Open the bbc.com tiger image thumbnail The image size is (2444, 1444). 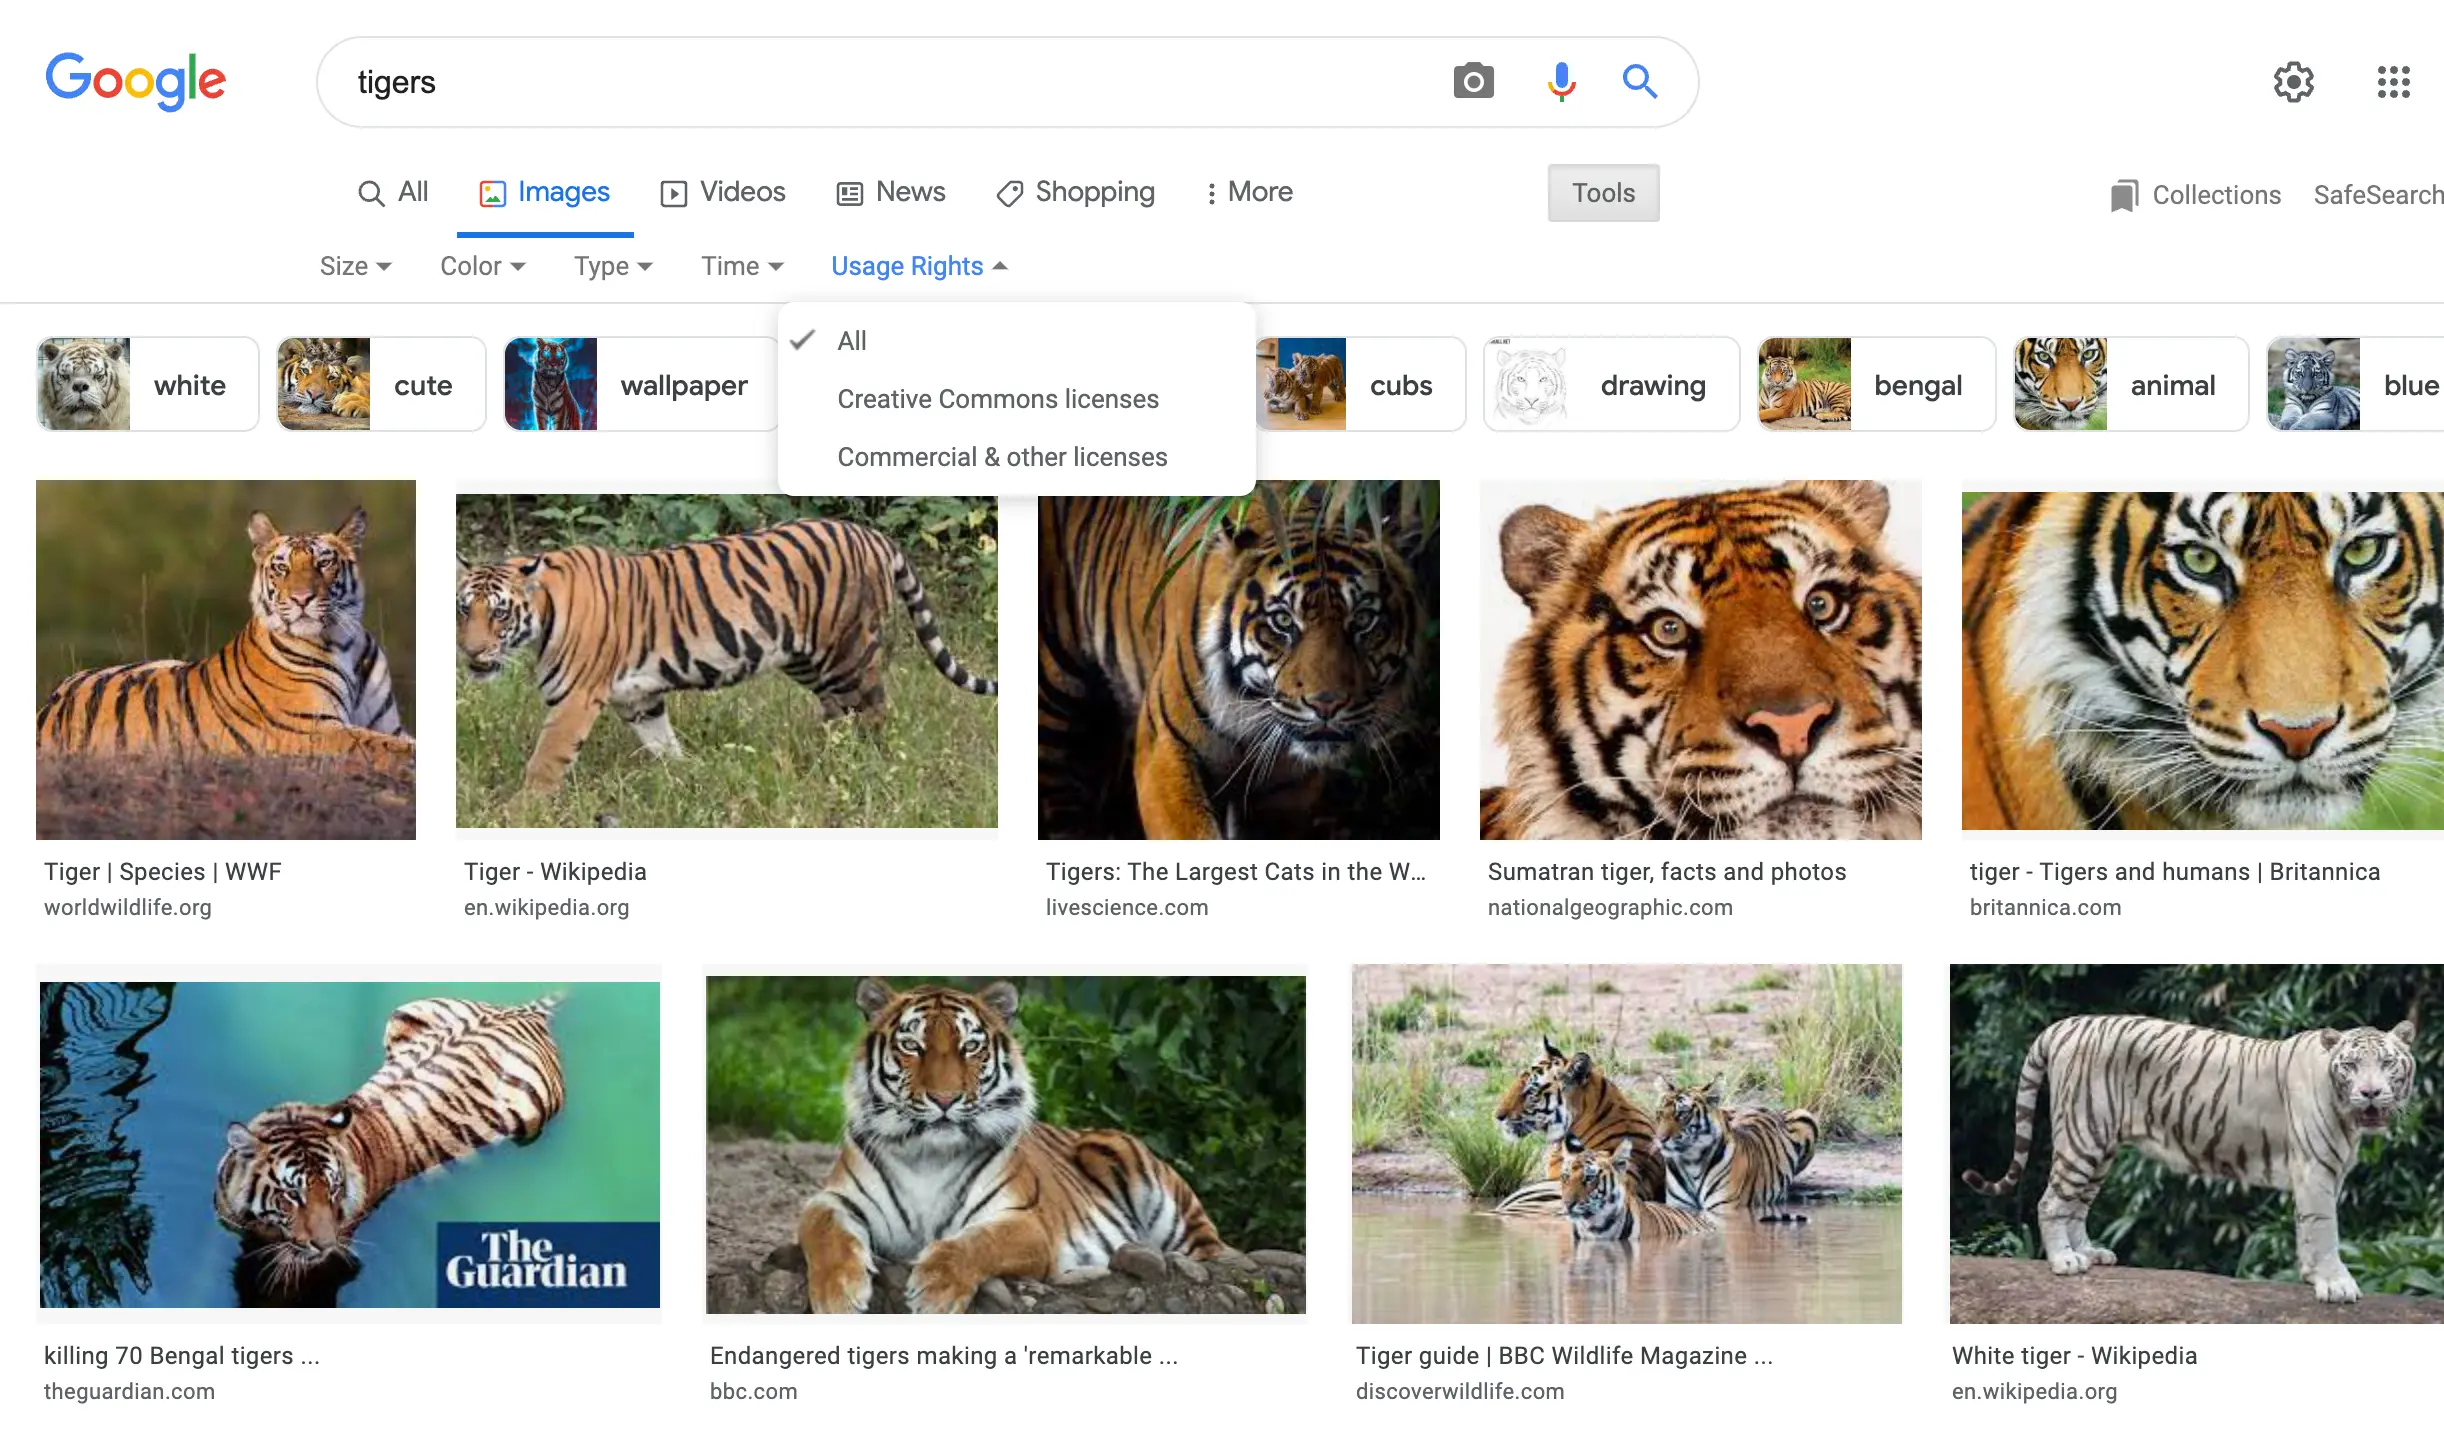pos(1006,1145)
